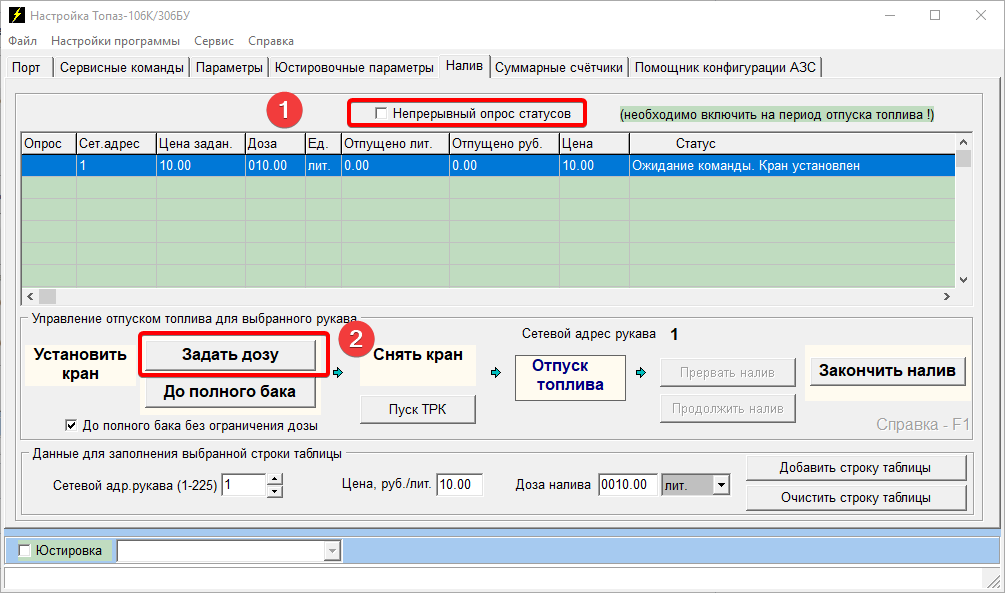Click the Доза налива input field
The height and width of the screenshot is (593, 1005).
coord(628,485)
